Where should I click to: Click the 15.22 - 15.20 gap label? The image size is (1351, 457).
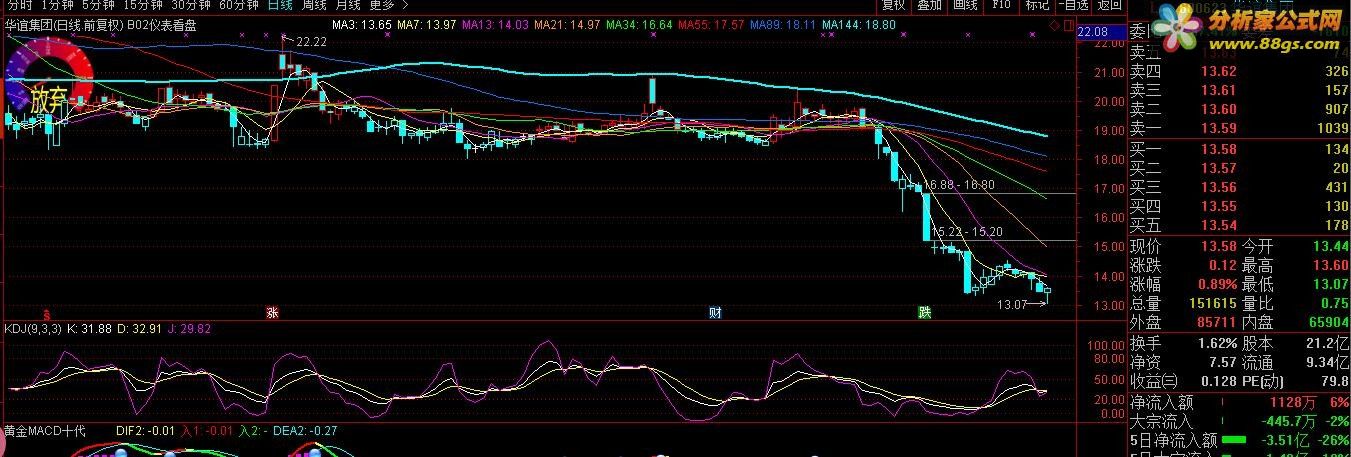coord(967,231)
